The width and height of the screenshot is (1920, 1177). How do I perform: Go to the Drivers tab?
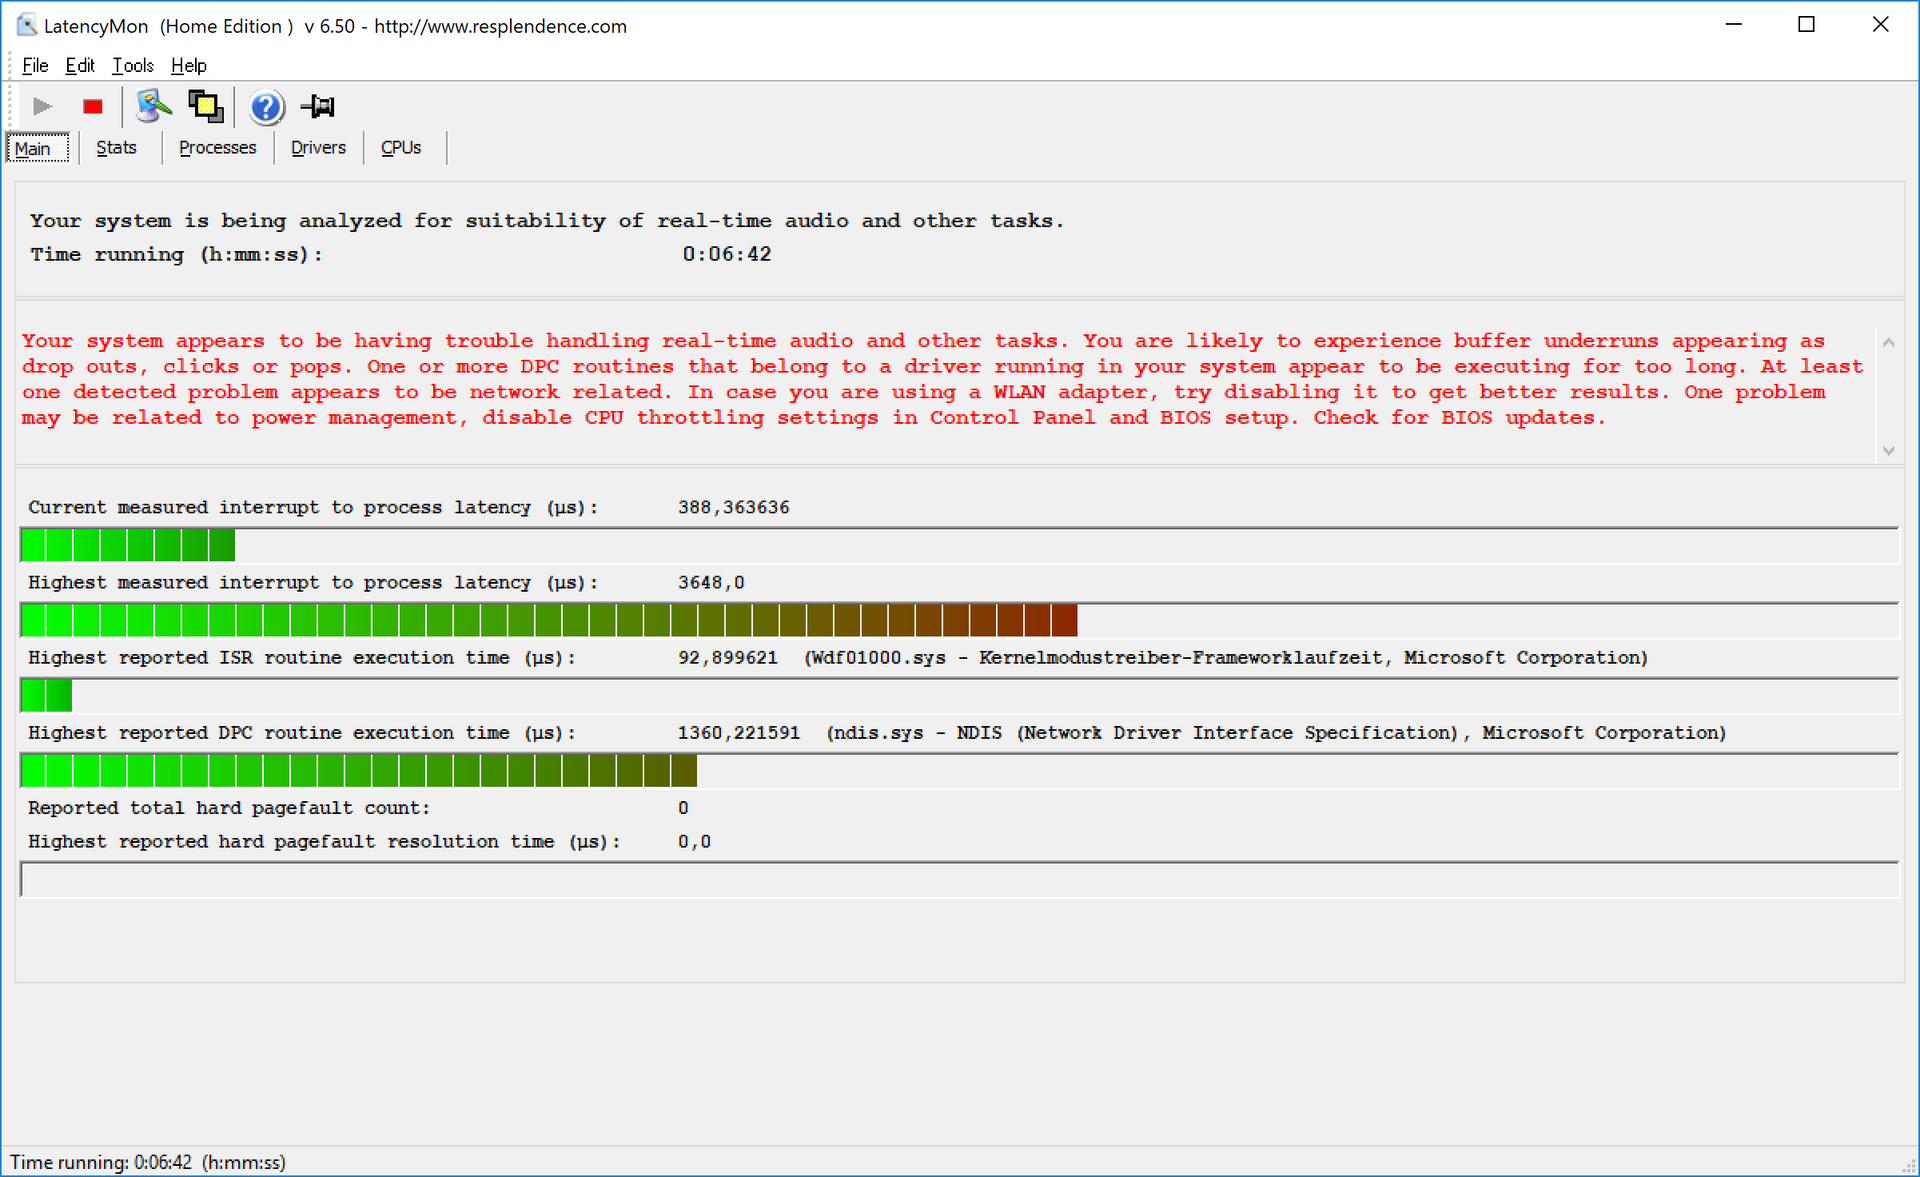(318, 148)
